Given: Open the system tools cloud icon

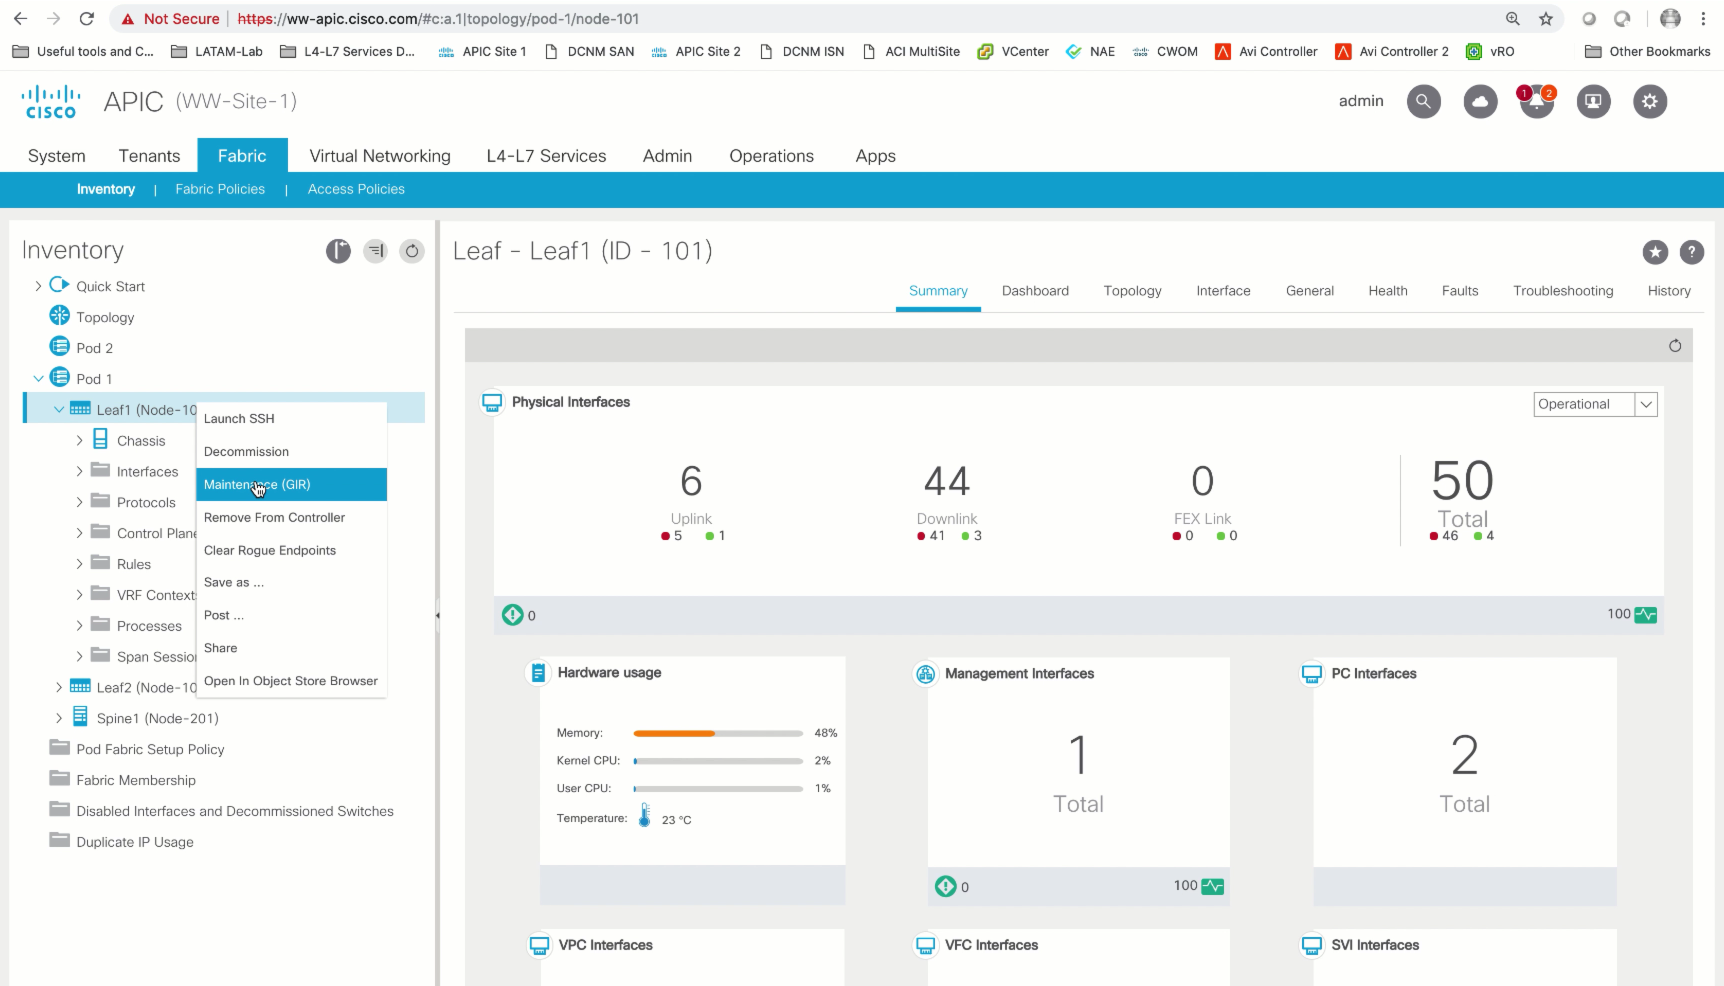Looking at the screenshot, I should [1480, 101].
